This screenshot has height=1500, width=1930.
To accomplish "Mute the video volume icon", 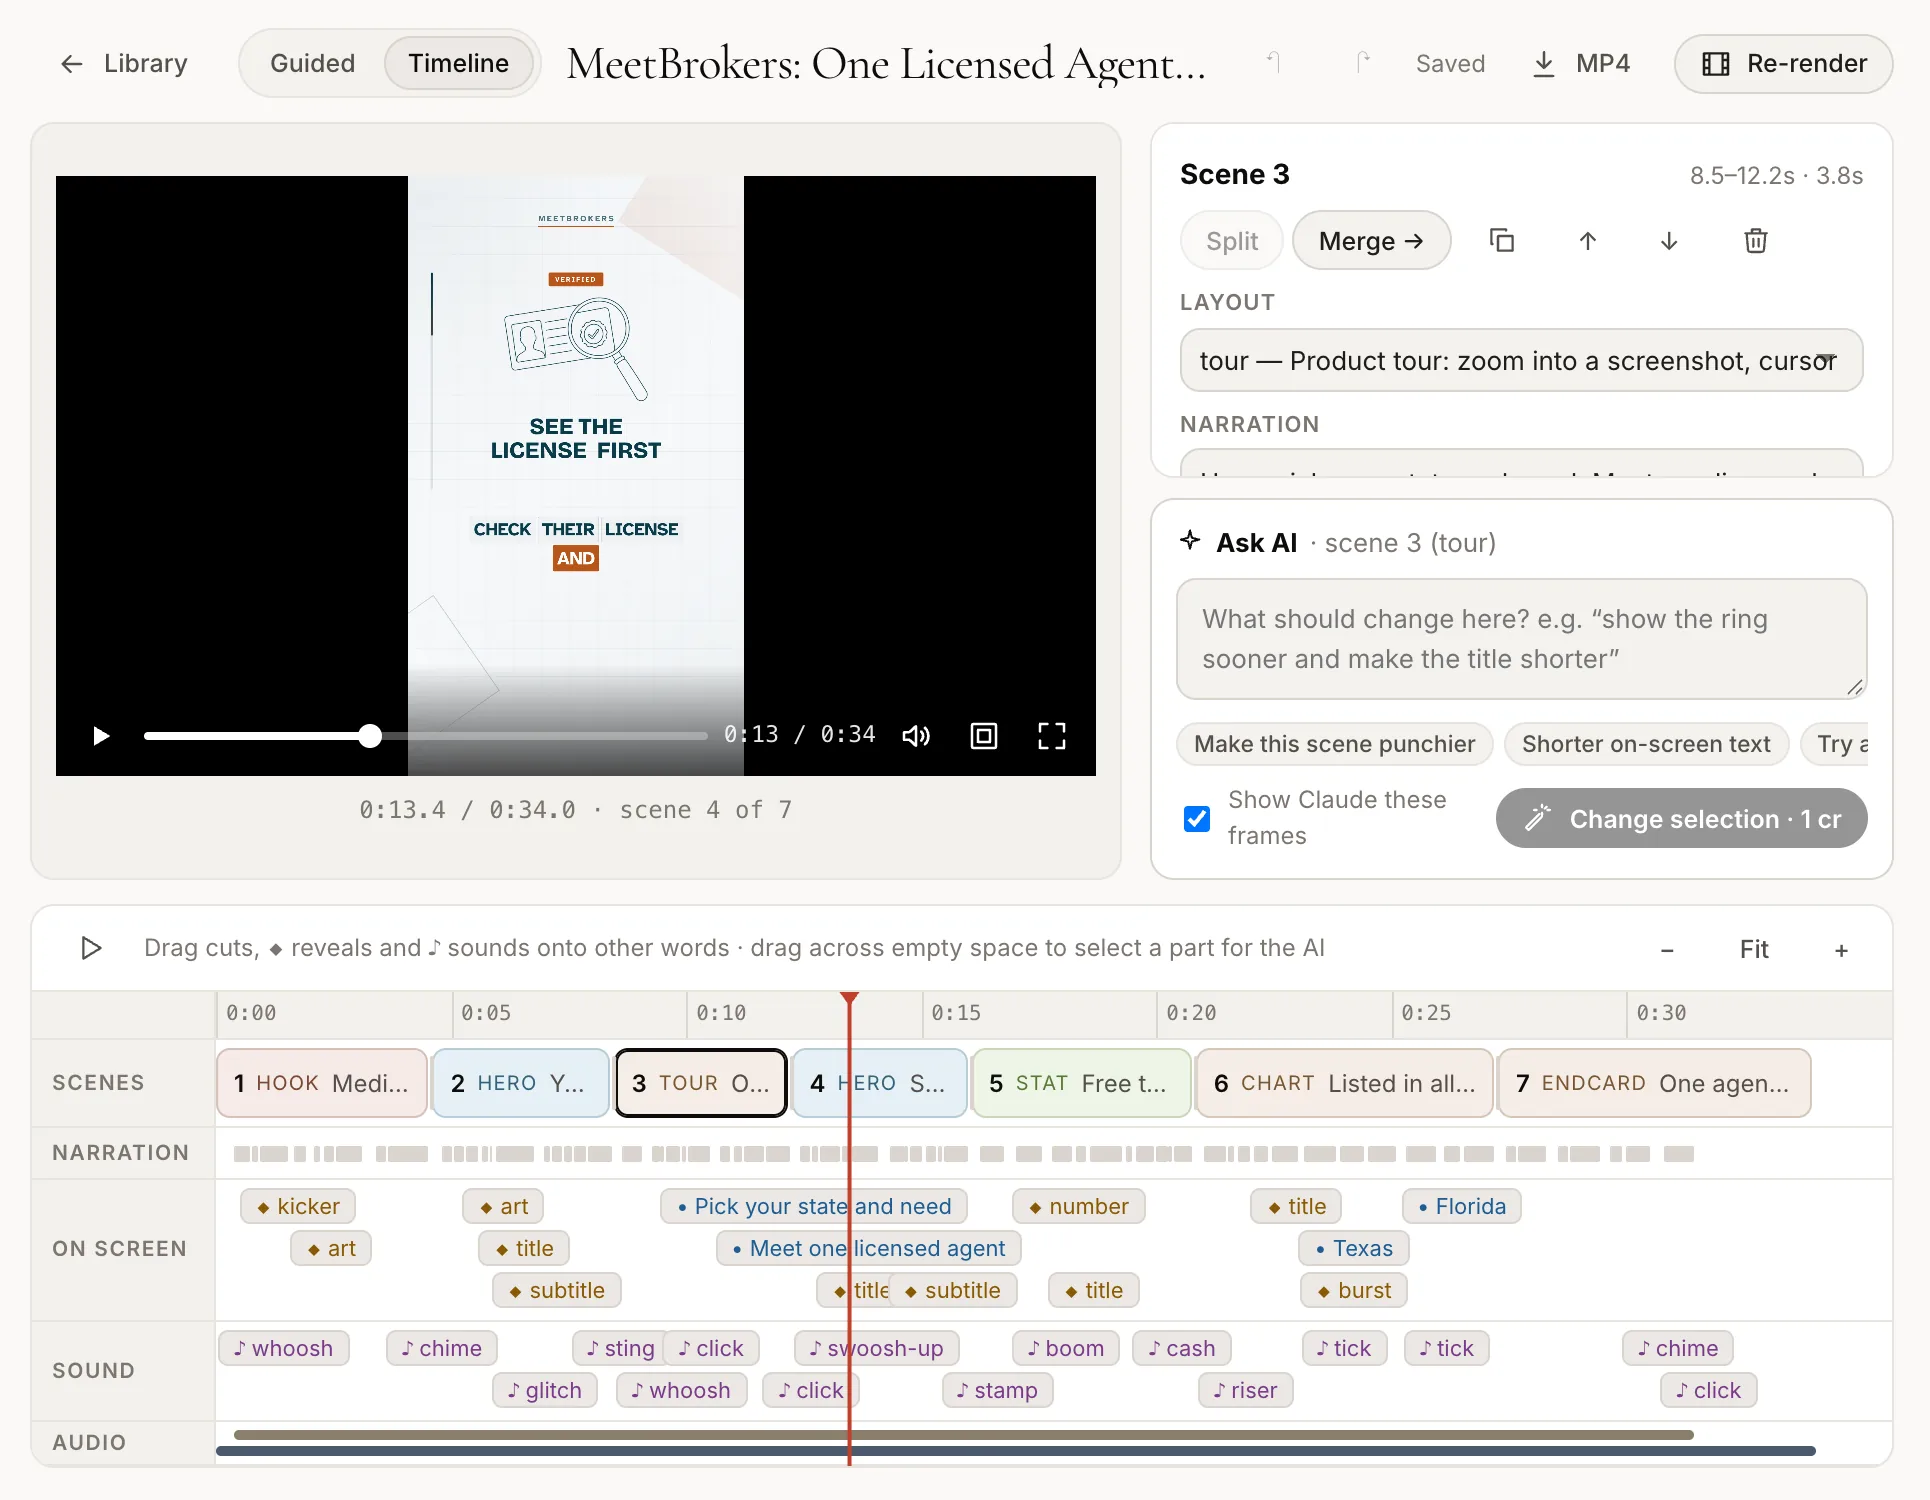I will coord(916,736).
